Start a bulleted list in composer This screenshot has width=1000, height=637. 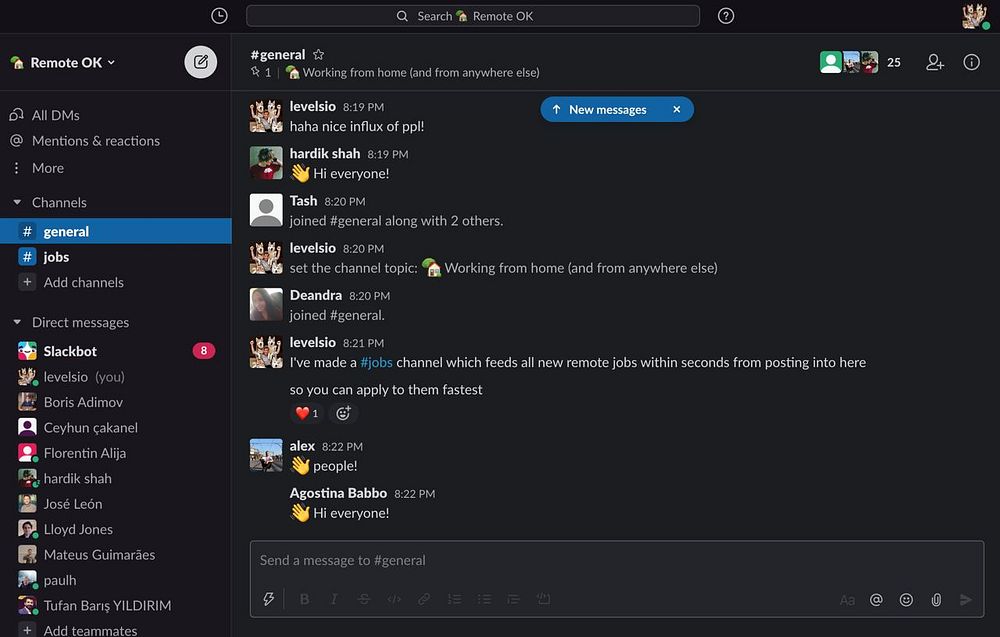[485, 599]
